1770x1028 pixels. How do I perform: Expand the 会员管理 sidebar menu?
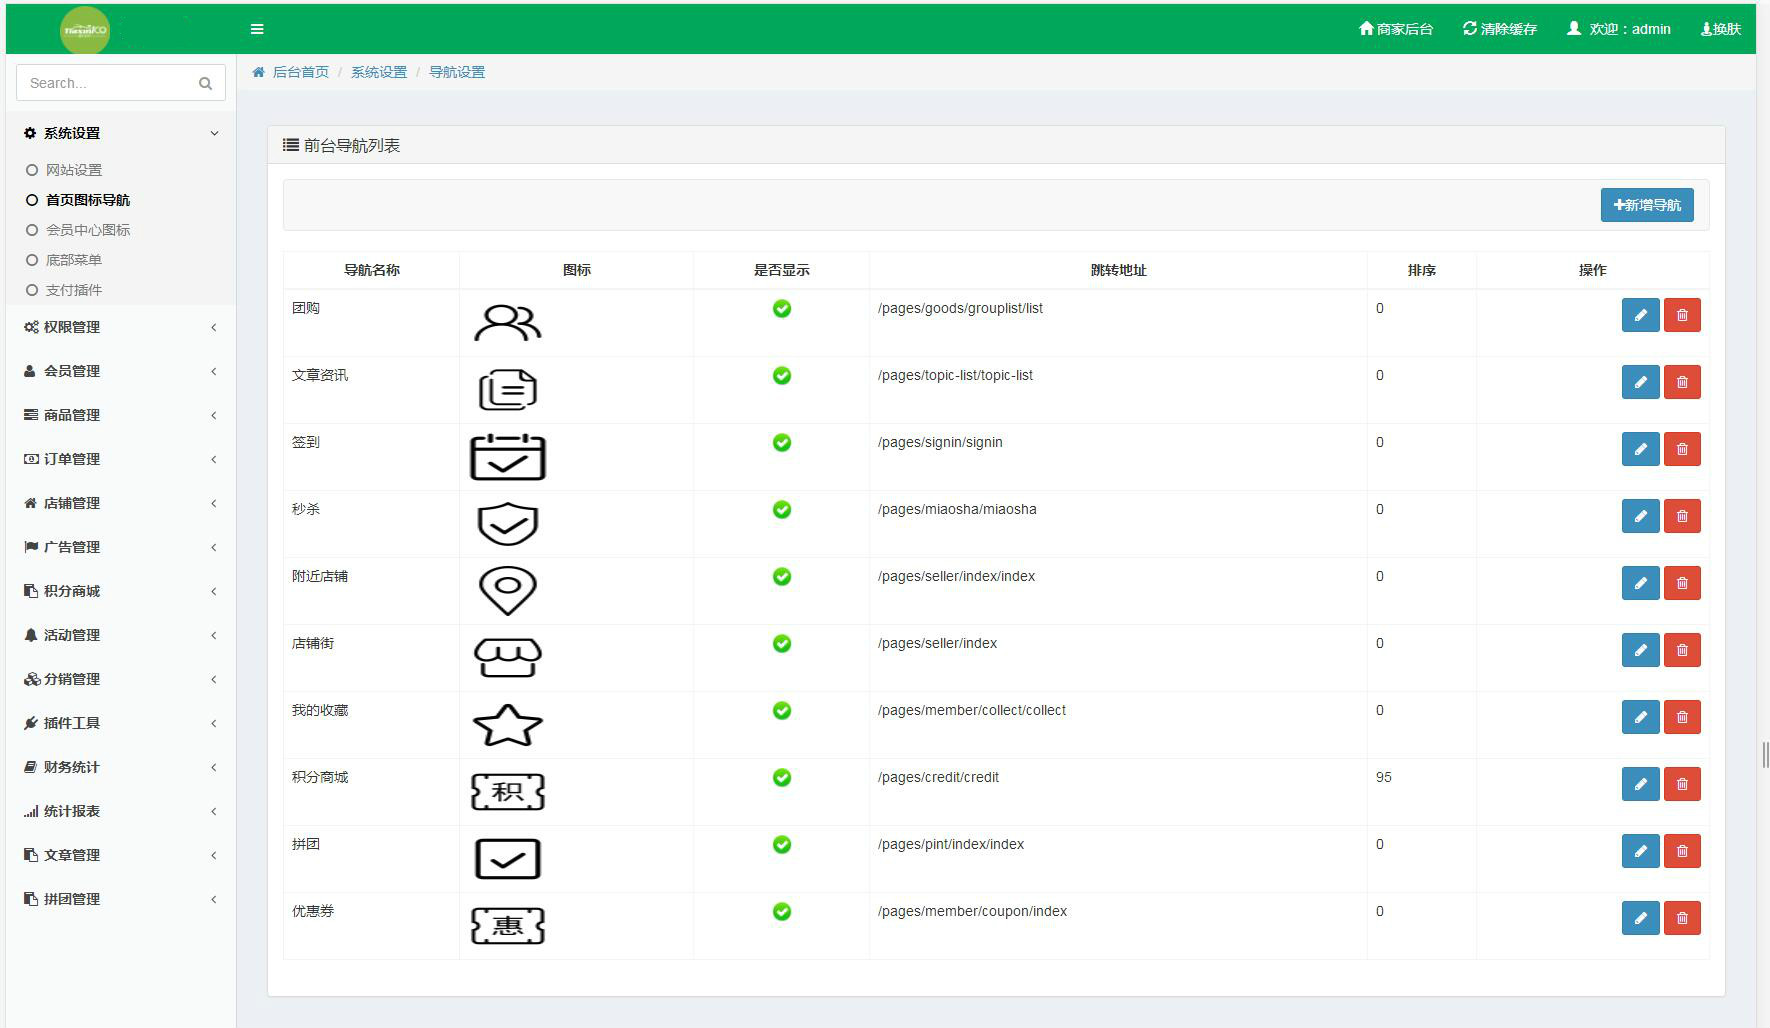click(x=120, y=371)
